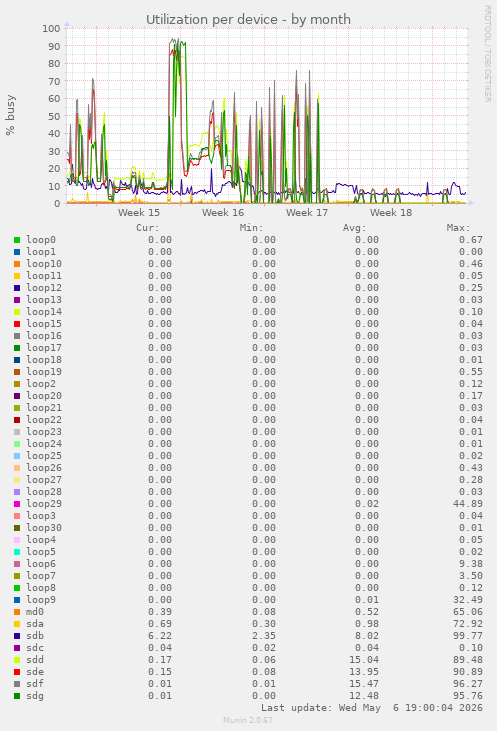Click the 'Week 18' axis label
Viewport: 497px width, 731px height.
[391, 213]
